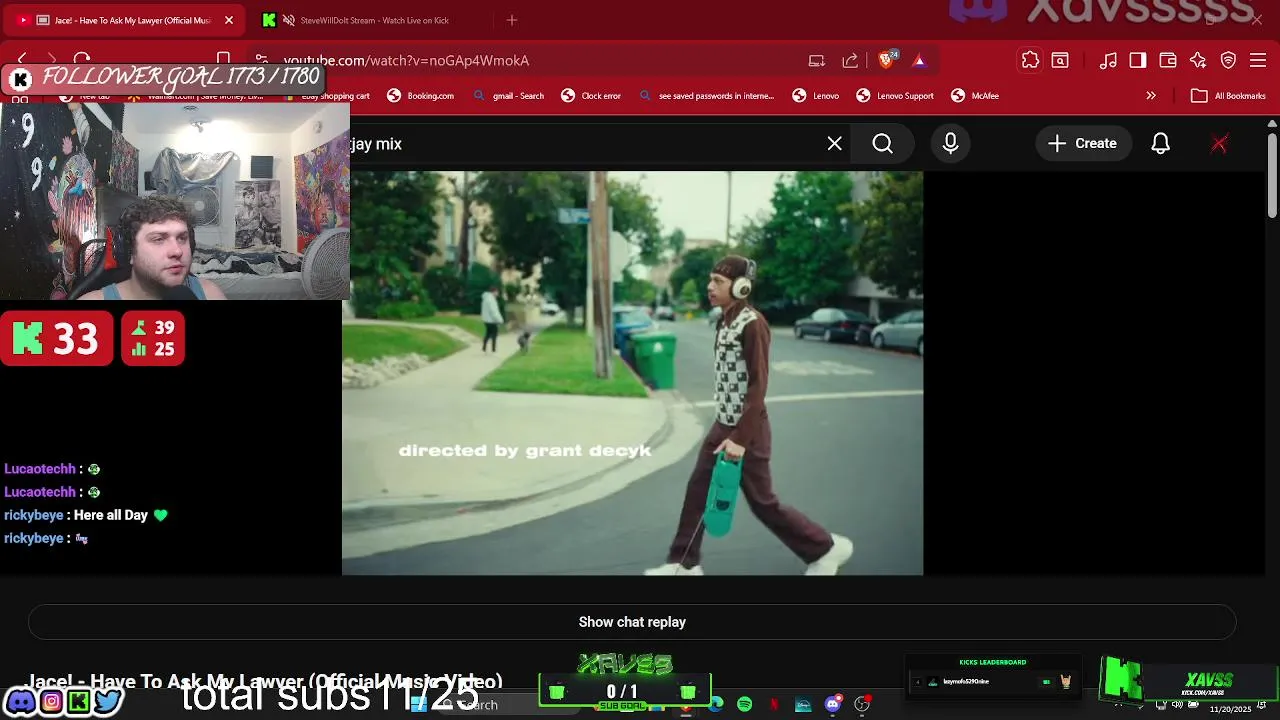The width and height of the screenshot is (1280, 720).
Task: Open Spotify from the taskbar
Action: [744, 705]
